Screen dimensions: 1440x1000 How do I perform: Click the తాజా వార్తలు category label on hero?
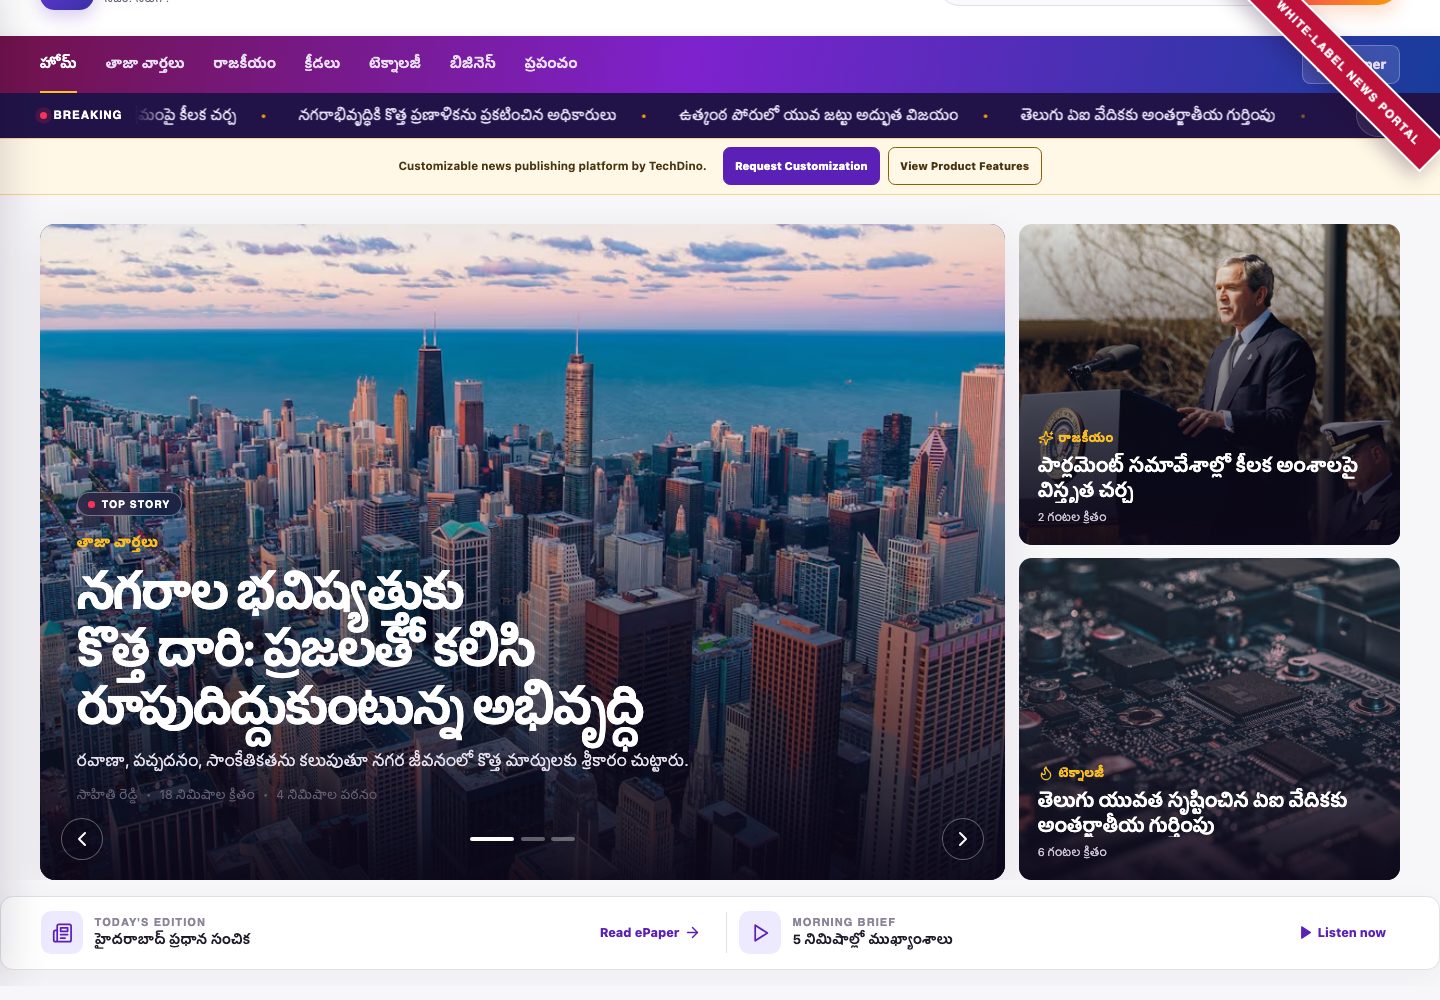[117, 542]
